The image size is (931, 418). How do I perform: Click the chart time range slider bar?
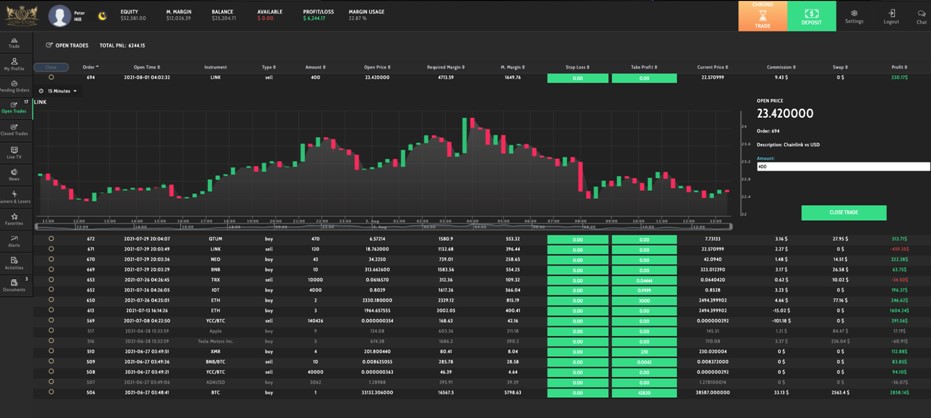coord(384,226)
